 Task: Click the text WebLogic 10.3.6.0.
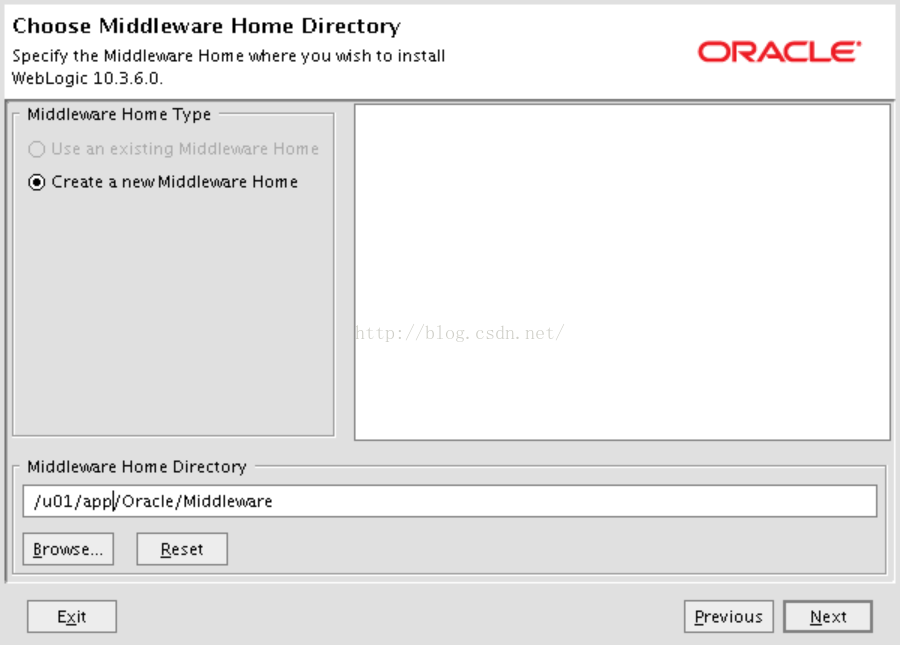click(x=87, y=78)
